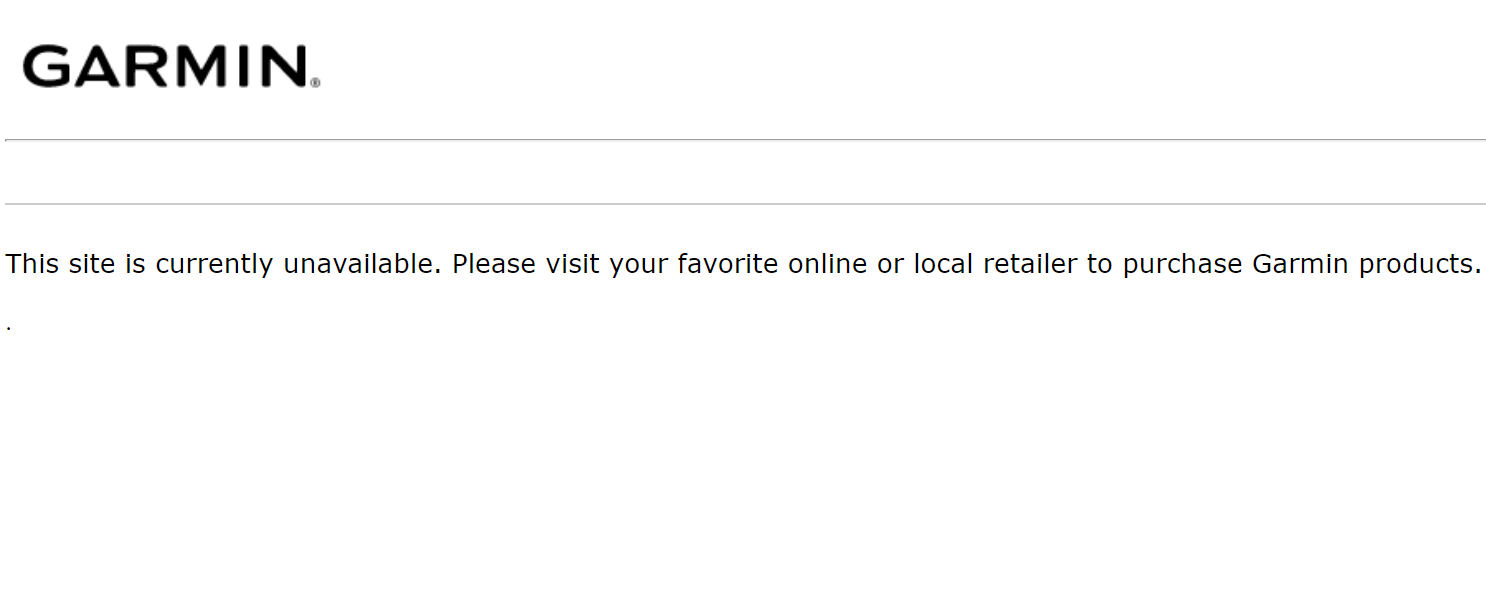The height and width of the screenshot is (600, 1486).
Task: Click the word "local" in the message
Action: 943,264
